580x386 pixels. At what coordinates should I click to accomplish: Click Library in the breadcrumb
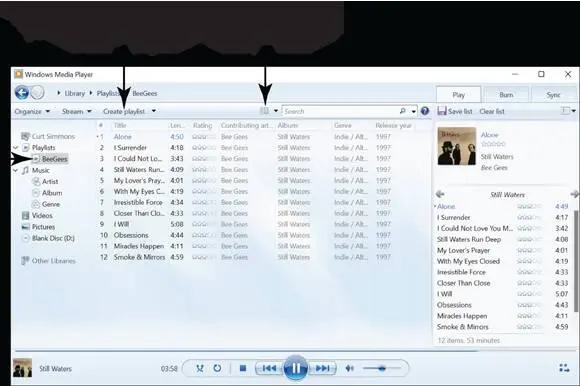click(75, 93)
